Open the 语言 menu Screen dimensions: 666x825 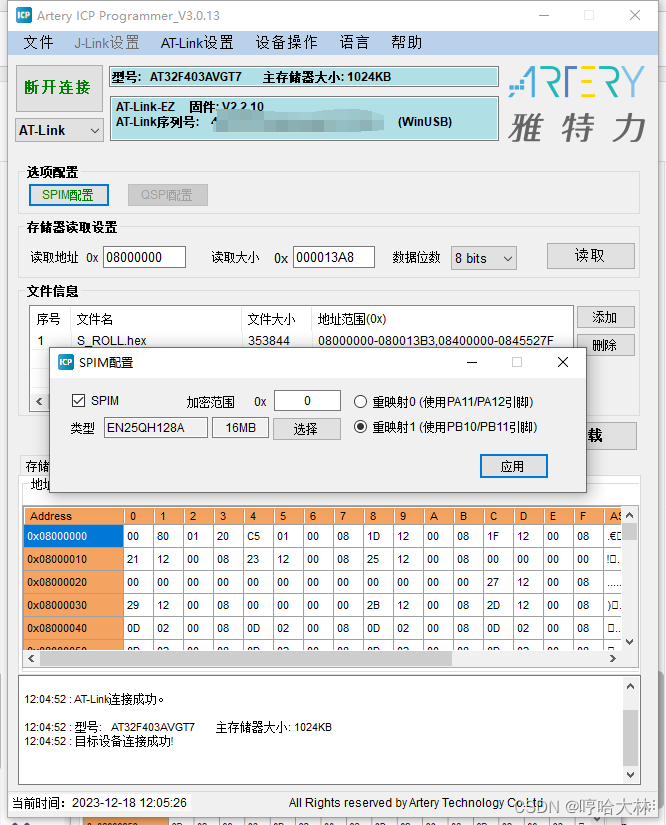click(355, 43)
